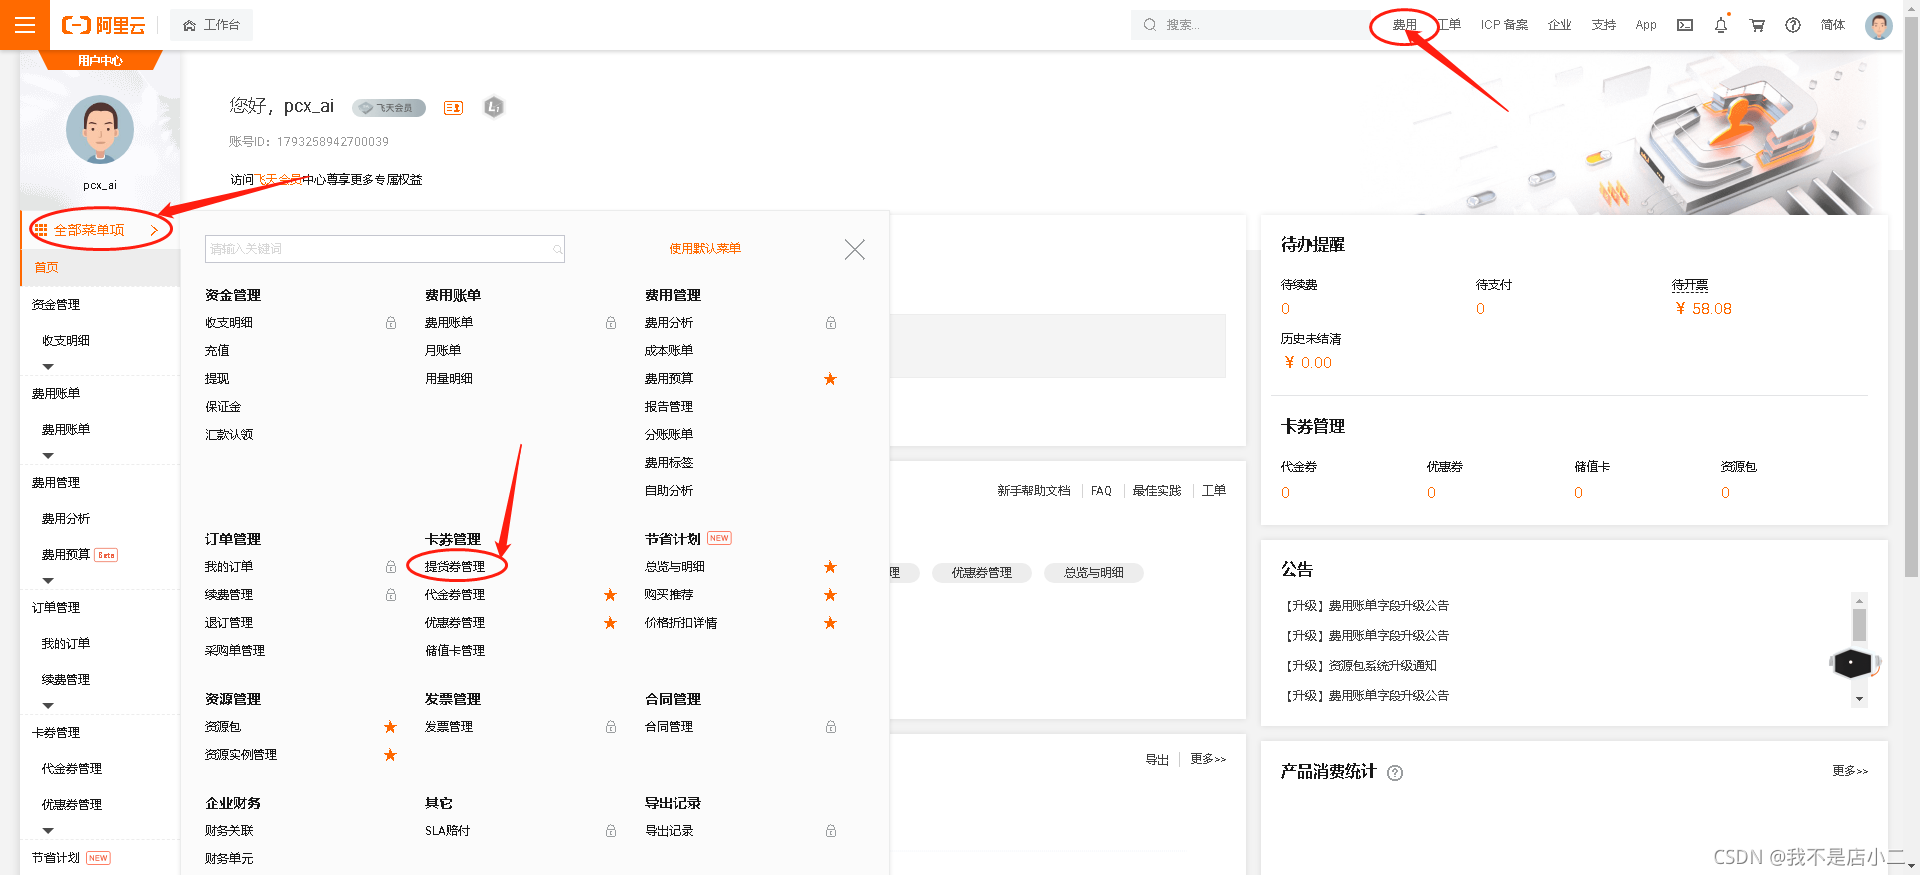Open App in top navigation
The image size is (1920, 875).
[x=1646, y=25]
